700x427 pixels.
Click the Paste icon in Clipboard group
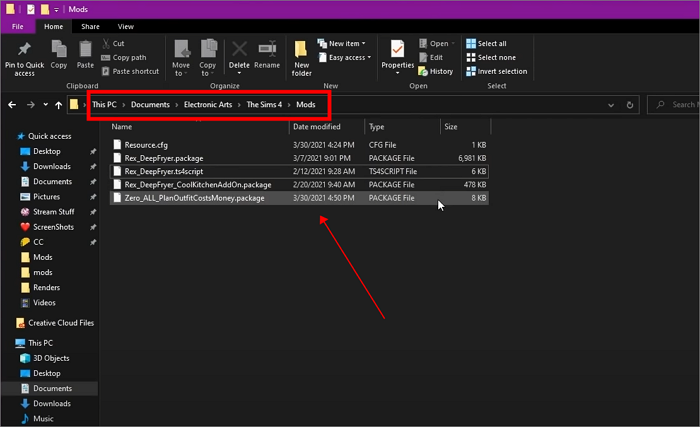click(x=85, y=50)
